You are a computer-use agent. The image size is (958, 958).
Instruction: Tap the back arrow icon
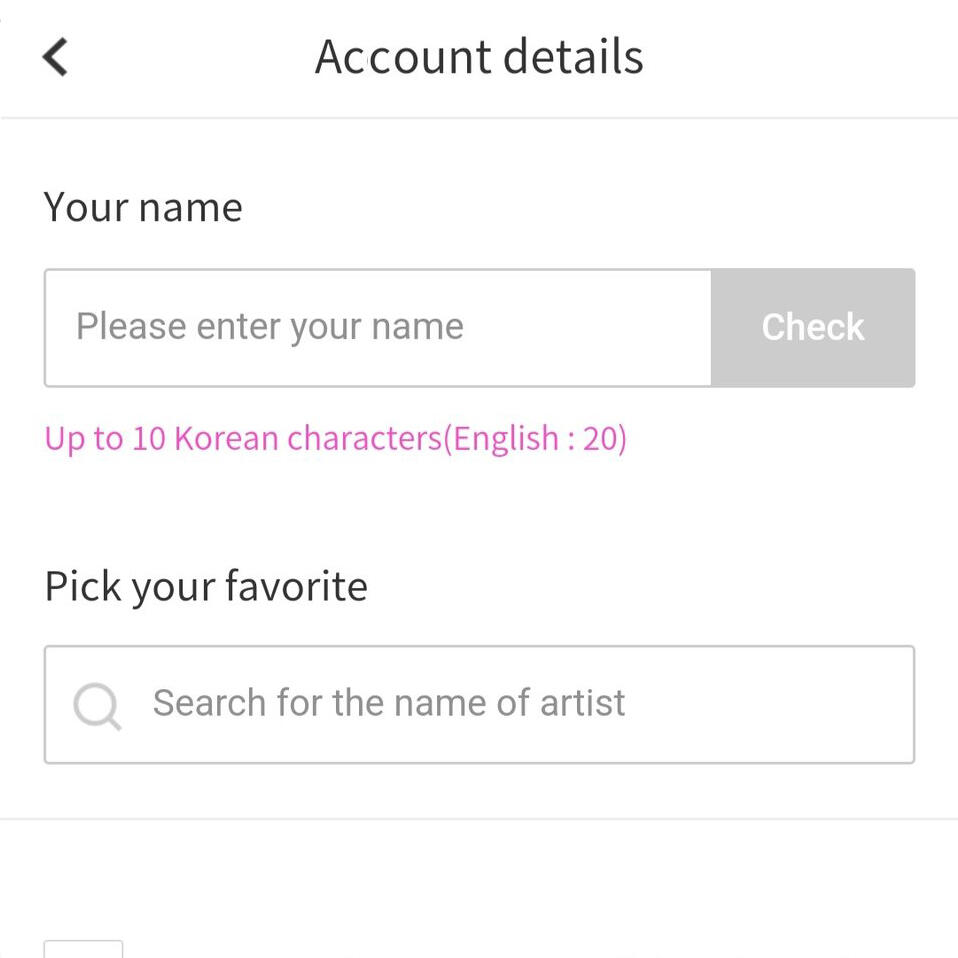(x=55, y=57)
